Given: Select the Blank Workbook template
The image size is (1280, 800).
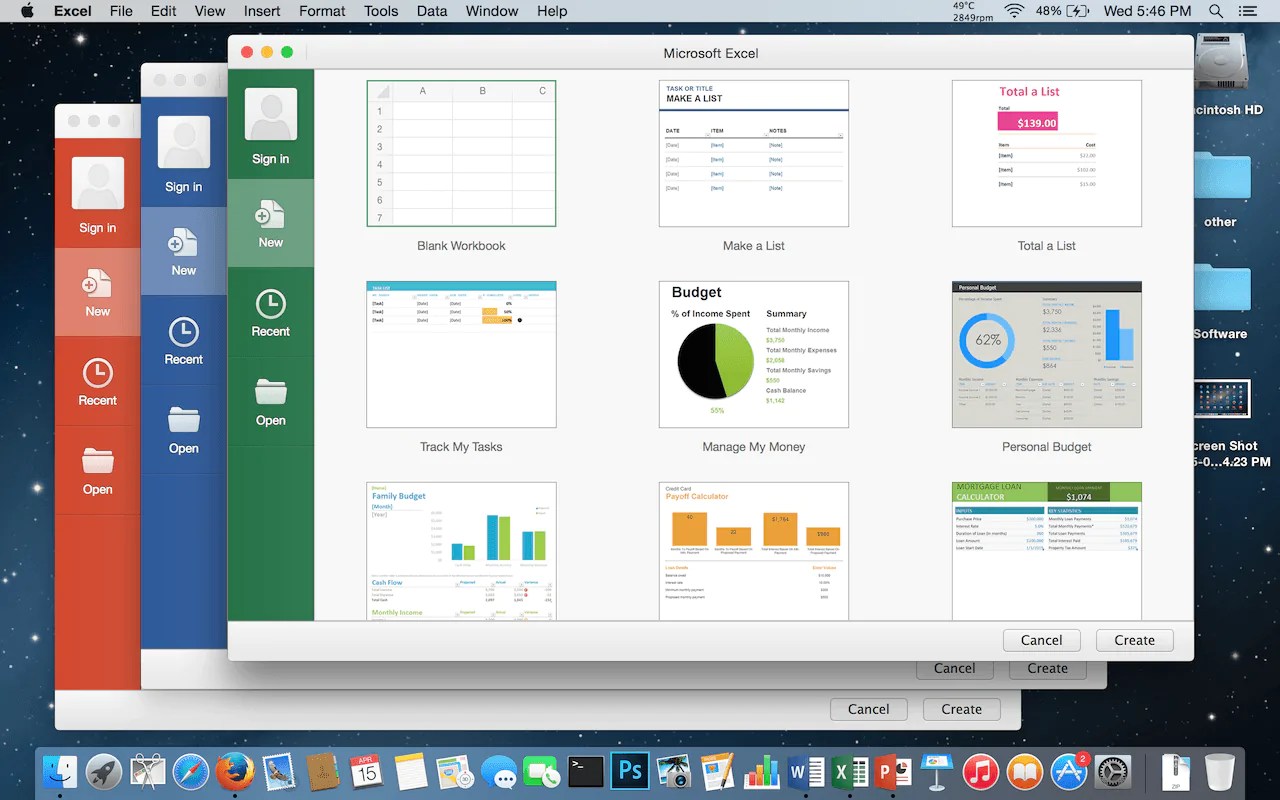Looking at the screenshot, I should pos(461,154).
